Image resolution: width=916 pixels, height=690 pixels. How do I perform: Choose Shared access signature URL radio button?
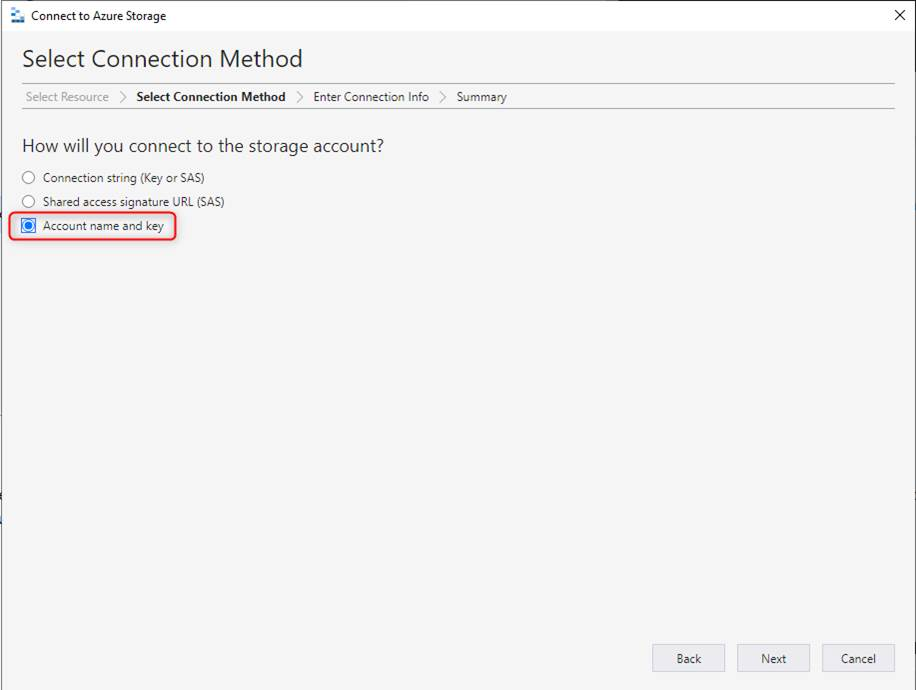pos(29,202)
